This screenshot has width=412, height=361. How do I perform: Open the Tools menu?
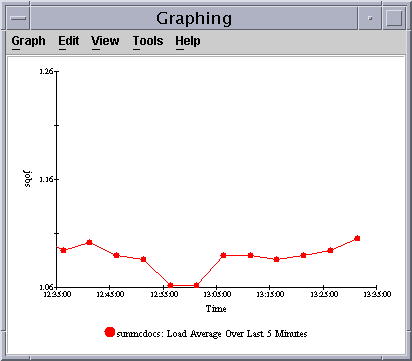tap(148, 41)
